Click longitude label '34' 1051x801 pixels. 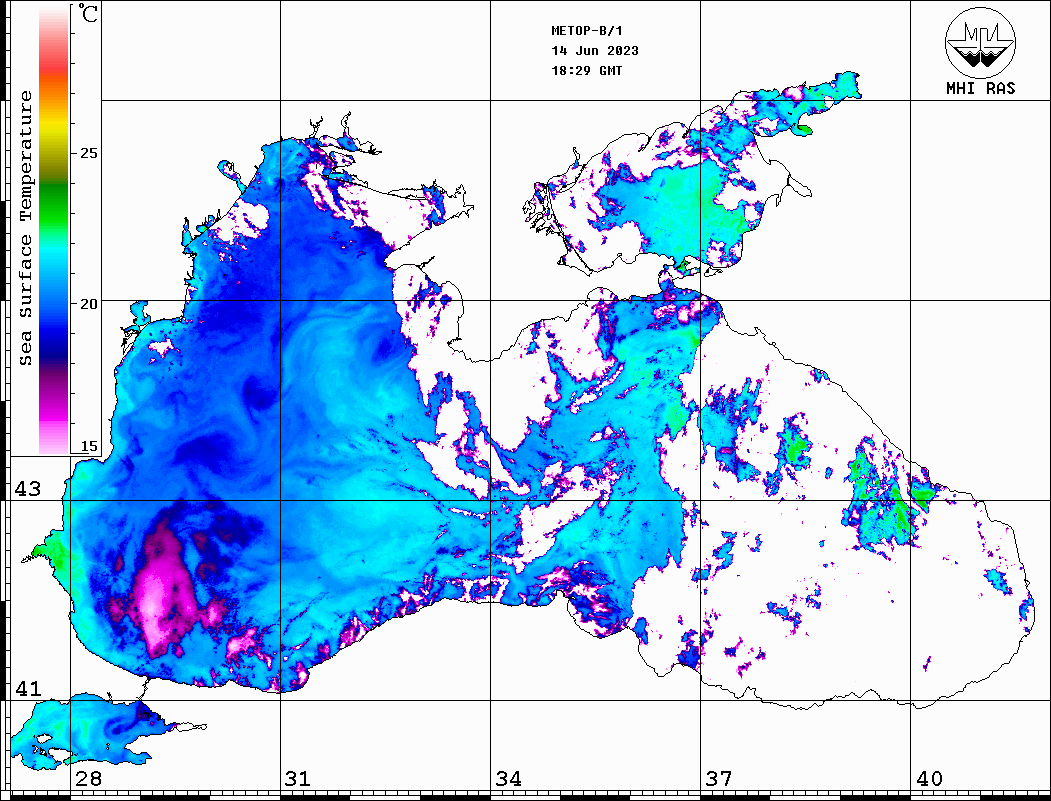tap(508, 778)
